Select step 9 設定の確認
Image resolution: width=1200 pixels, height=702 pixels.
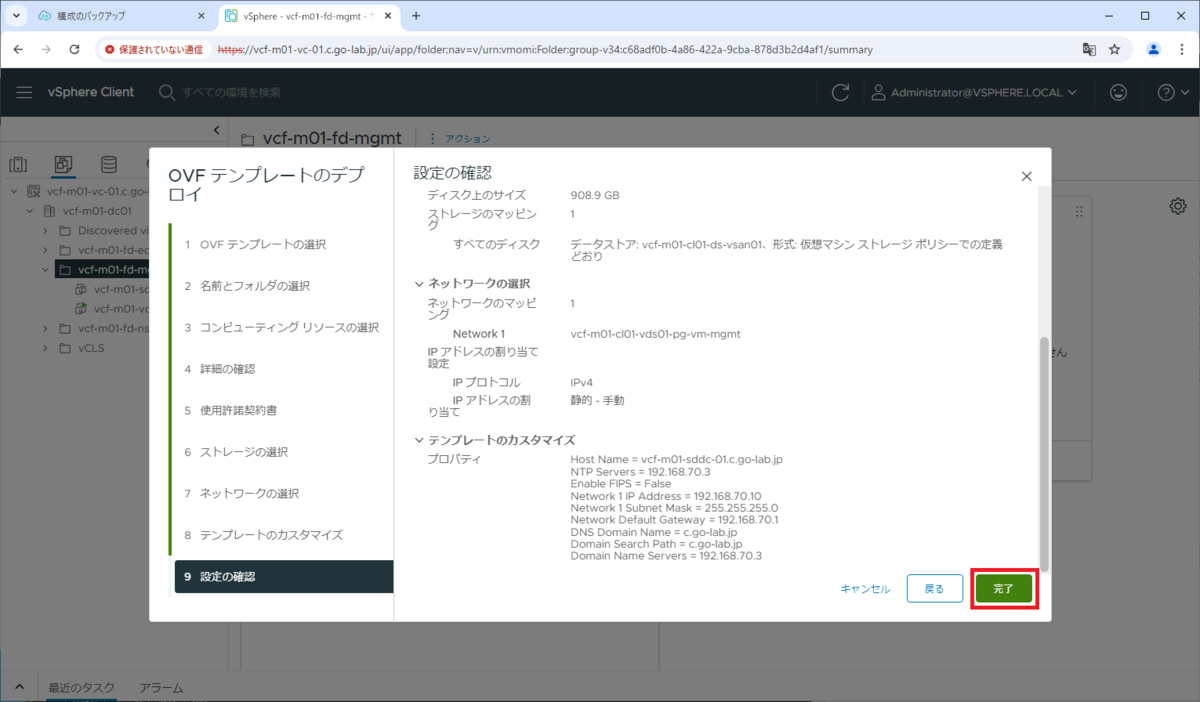click(x=284, y=577)
